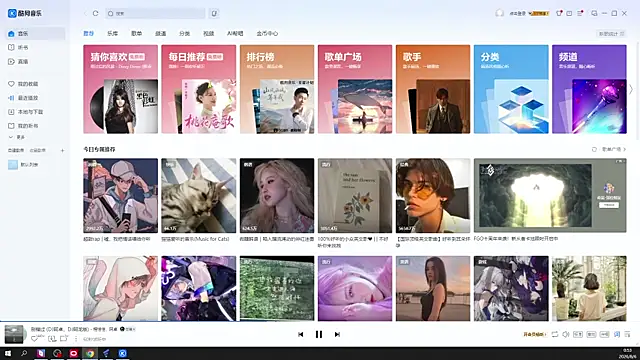640x360 pixels.
Task: Toggle the loop playback mode
Action: coord(555,334)
